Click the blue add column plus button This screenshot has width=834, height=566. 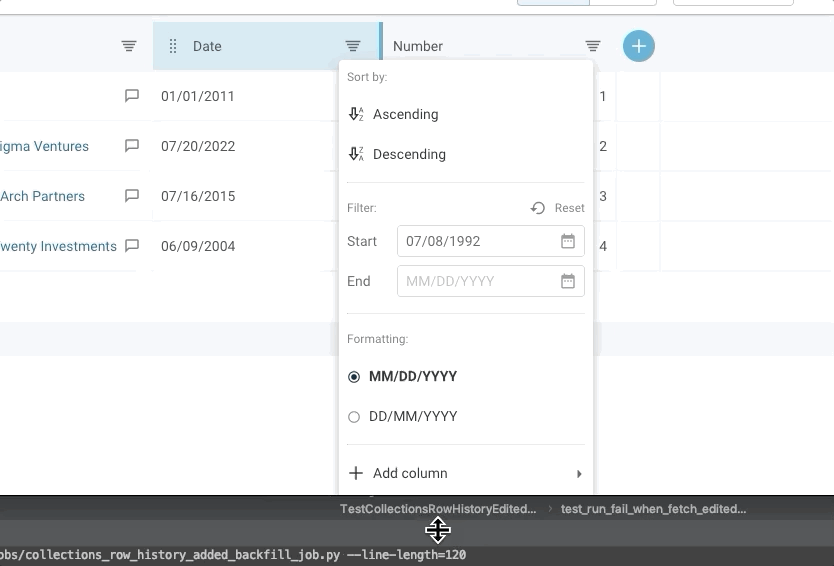pos(639,46)
